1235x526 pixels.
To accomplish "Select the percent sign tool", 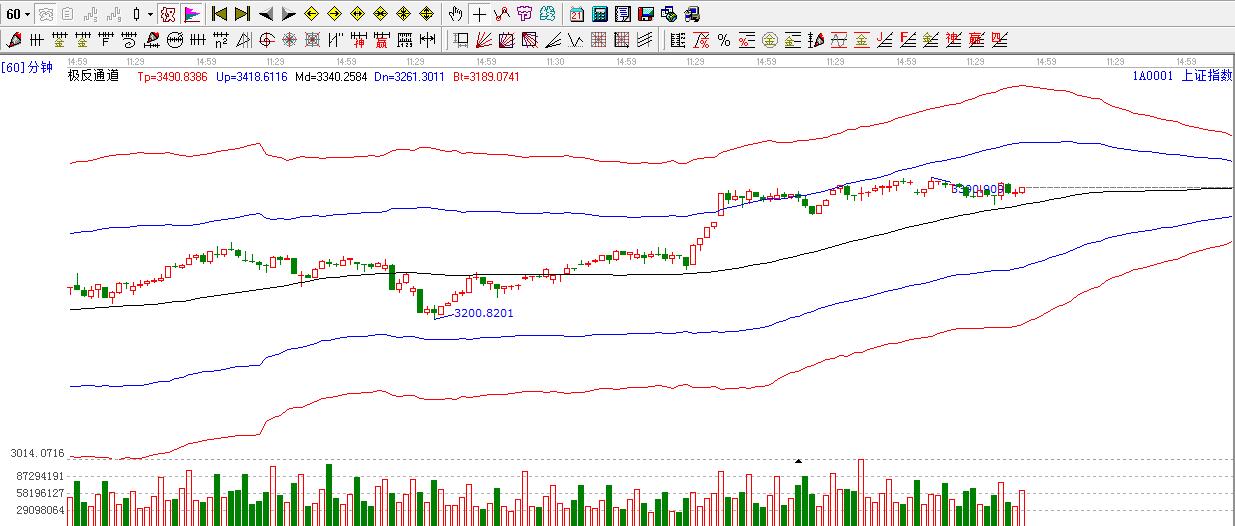I will point(723,40).
